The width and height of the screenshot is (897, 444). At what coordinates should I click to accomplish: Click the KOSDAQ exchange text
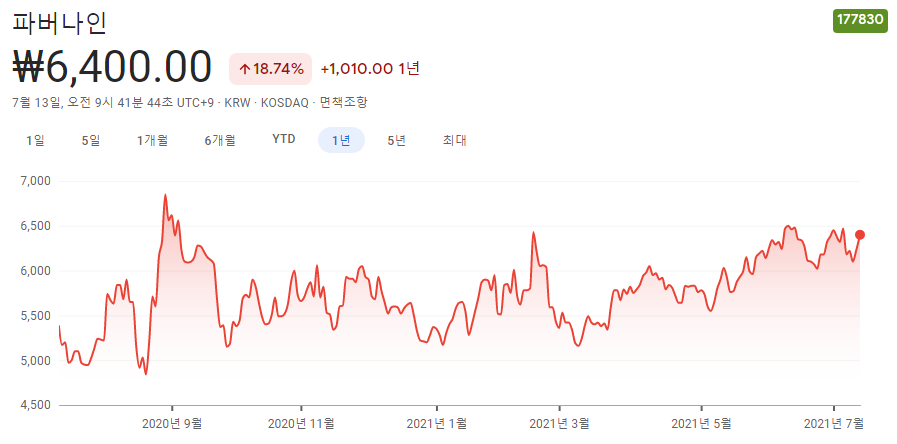click(x=284, y=104)
